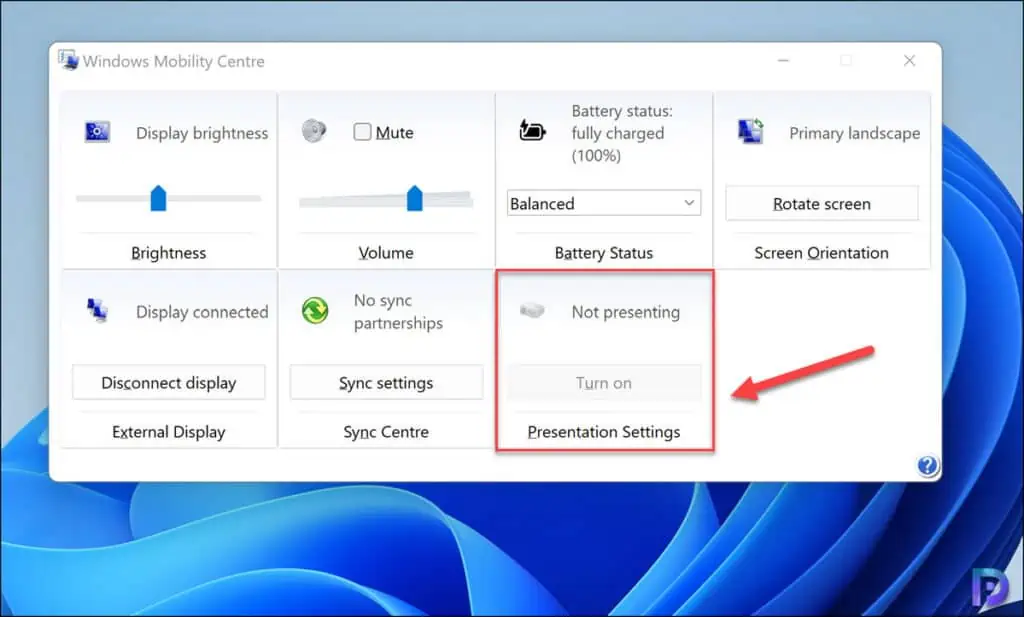Click the Display connected text

point(202,312)
